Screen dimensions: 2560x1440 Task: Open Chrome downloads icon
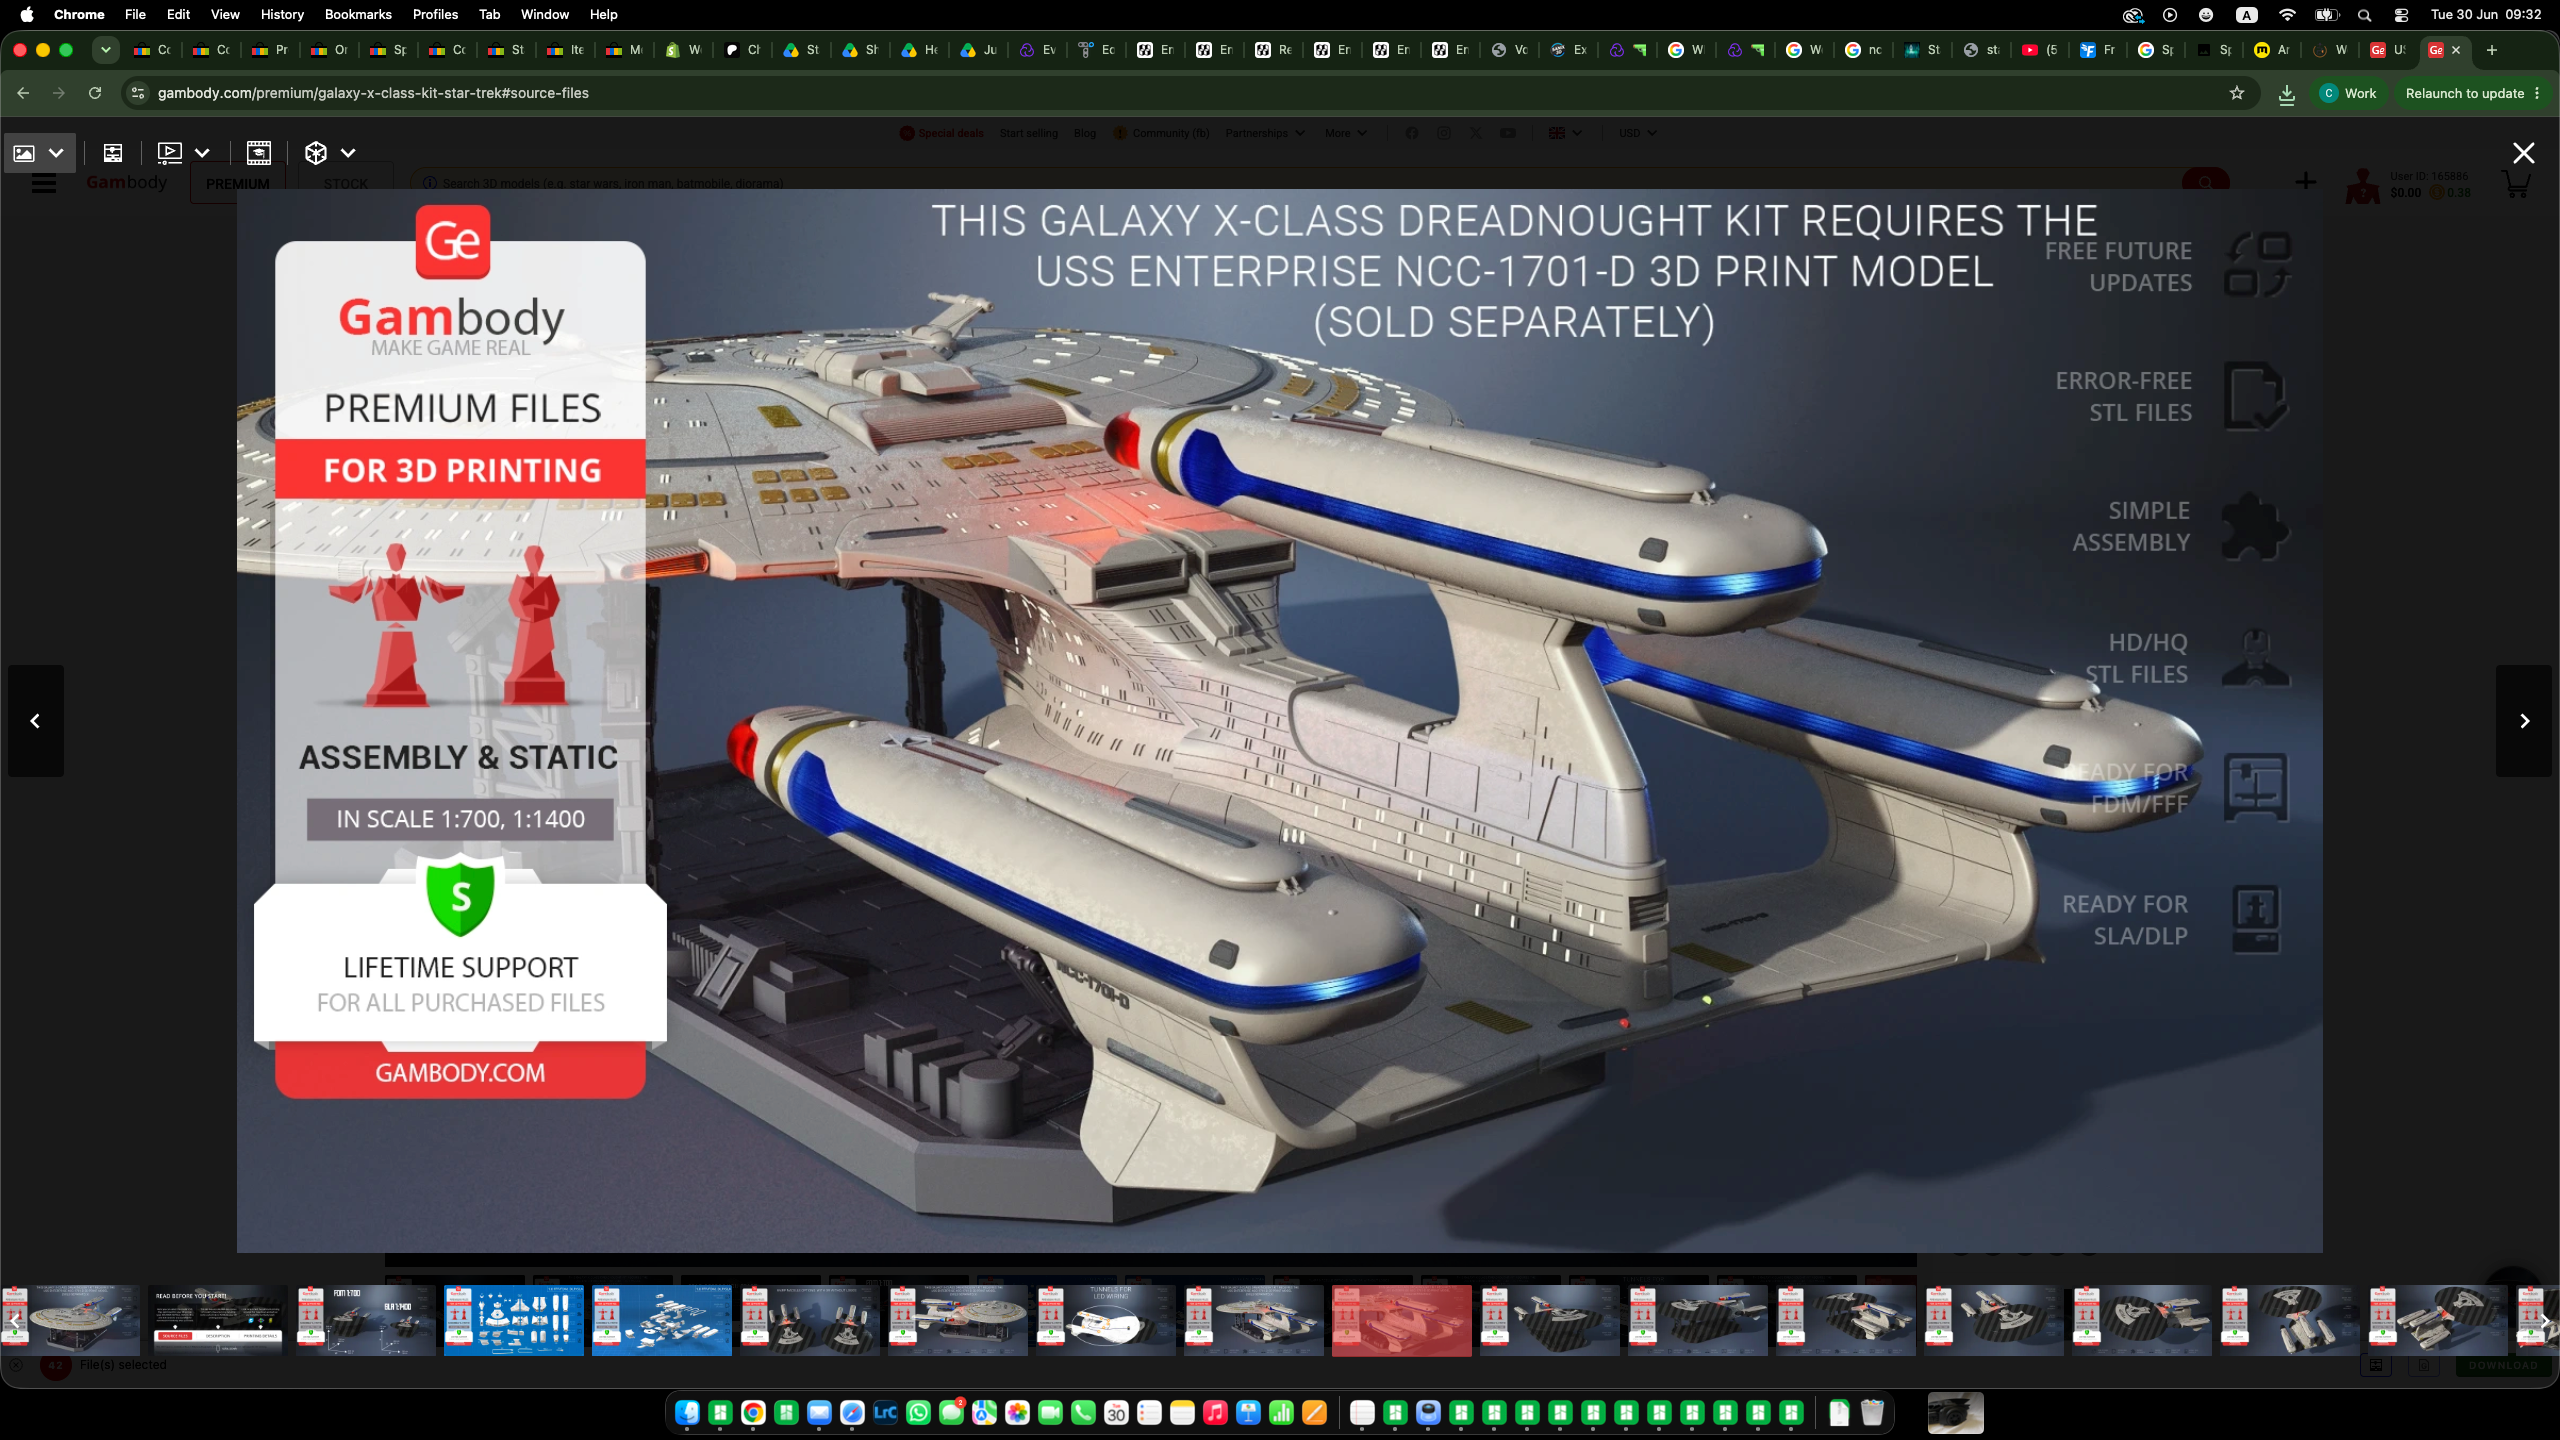pos(2287,94)
